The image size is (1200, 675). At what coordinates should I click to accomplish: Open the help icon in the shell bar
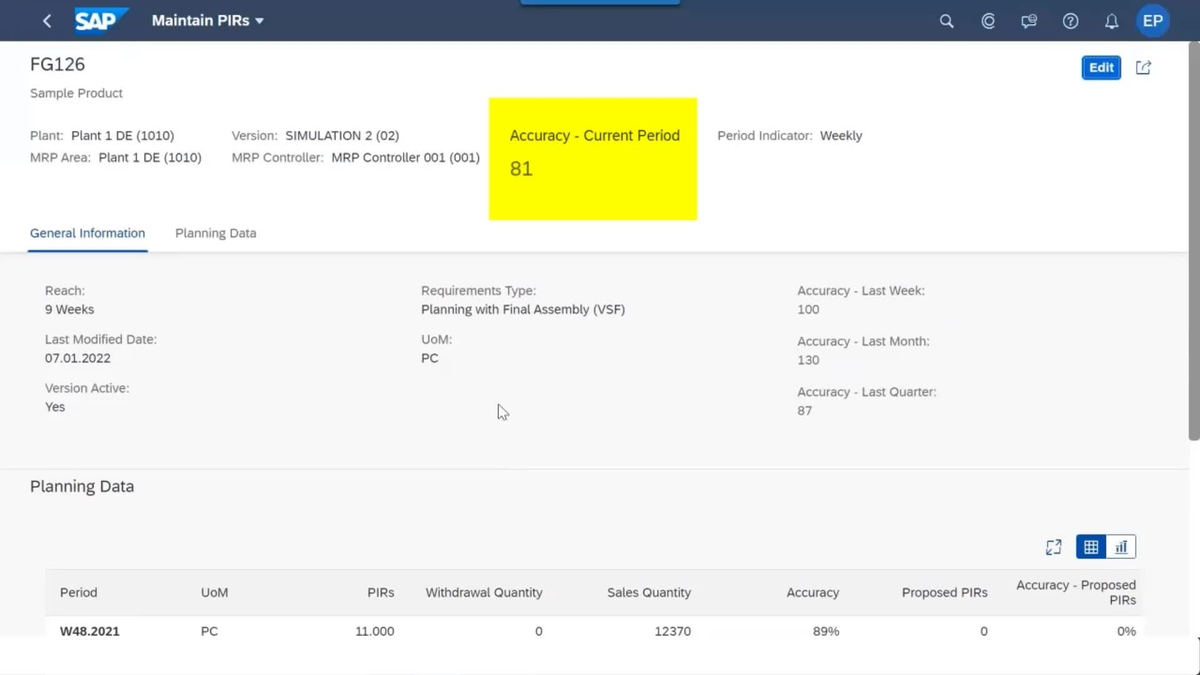pyautogui.click(x=1070, y=20)
